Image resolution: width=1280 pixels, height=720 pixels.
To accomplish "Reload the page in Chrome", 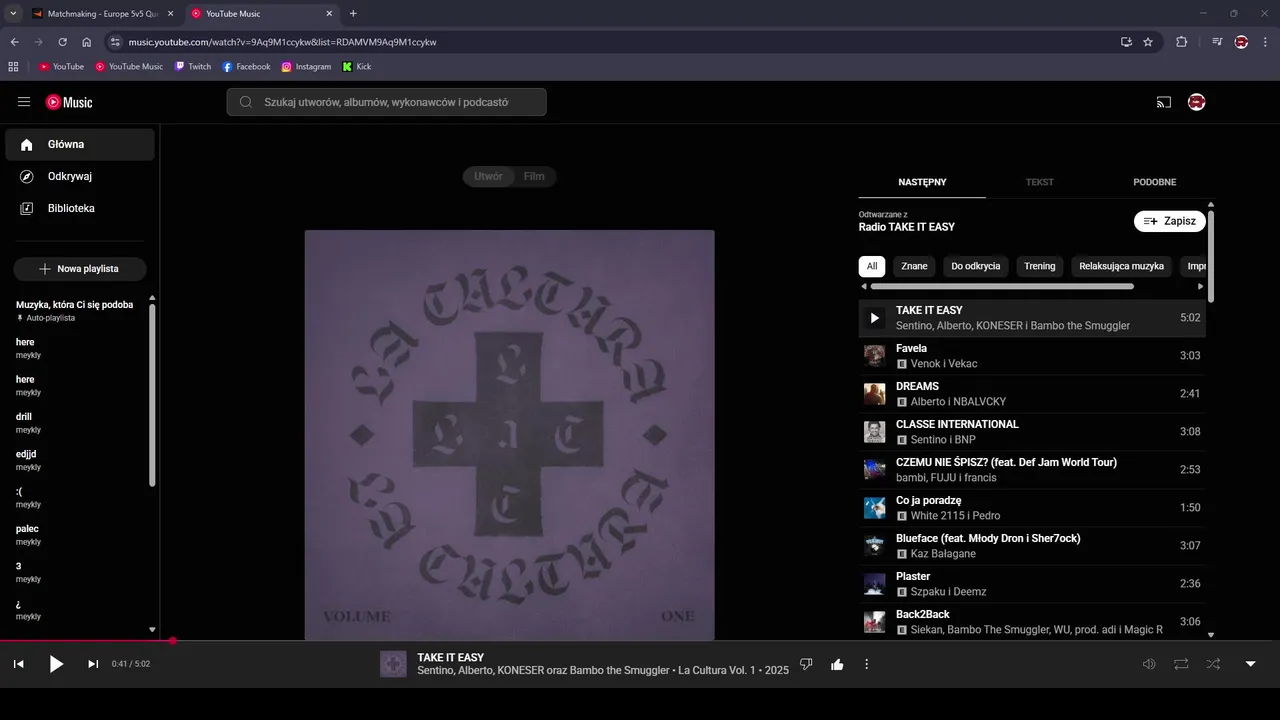I will 62,42.
